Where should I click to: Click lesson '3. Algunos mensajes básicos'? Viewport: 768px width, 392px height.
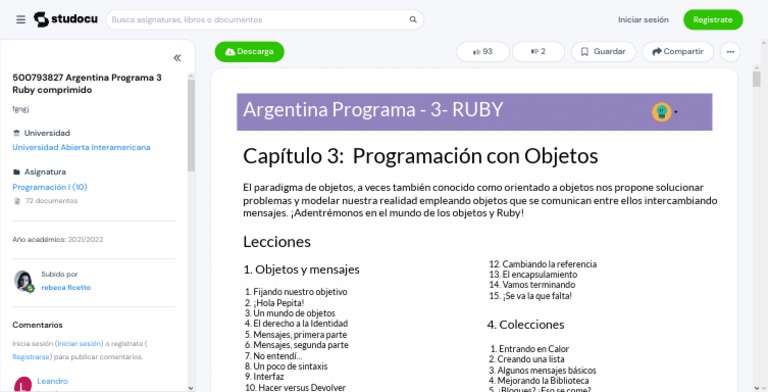pyautogui.click(x=543, y=370)
